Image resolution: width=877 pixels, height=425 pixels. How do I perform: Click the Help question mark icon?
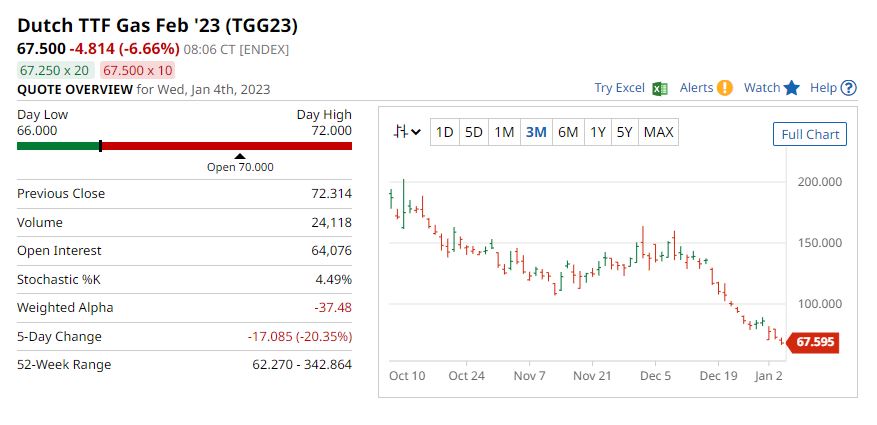point(848,88)
